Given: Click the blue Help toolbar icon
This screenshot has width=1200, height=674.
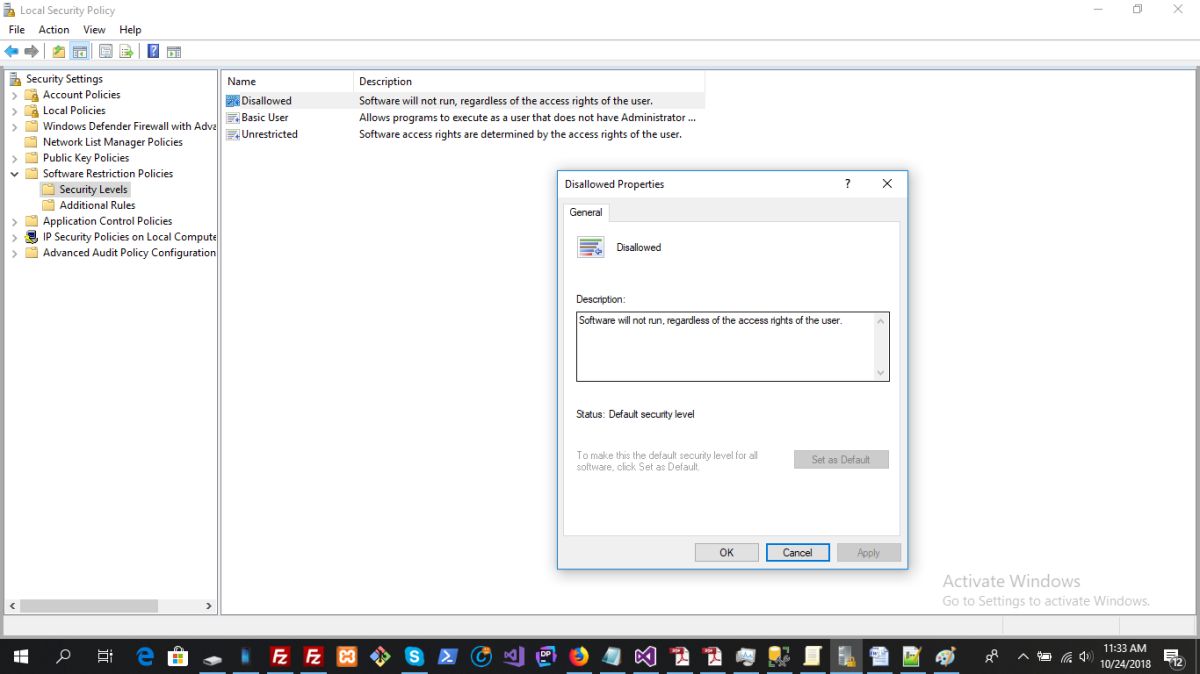Looking at the screenshot, I should pyautogui.click(x=153, y=52).
